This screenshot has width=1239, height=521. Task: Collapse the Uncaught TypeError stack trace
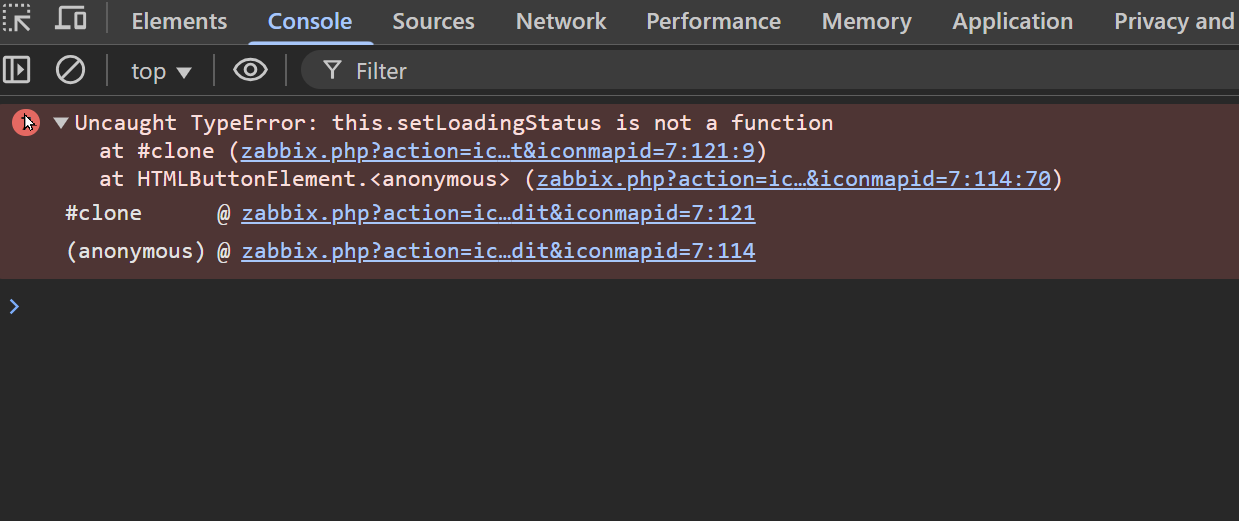(x=61, y=123)
